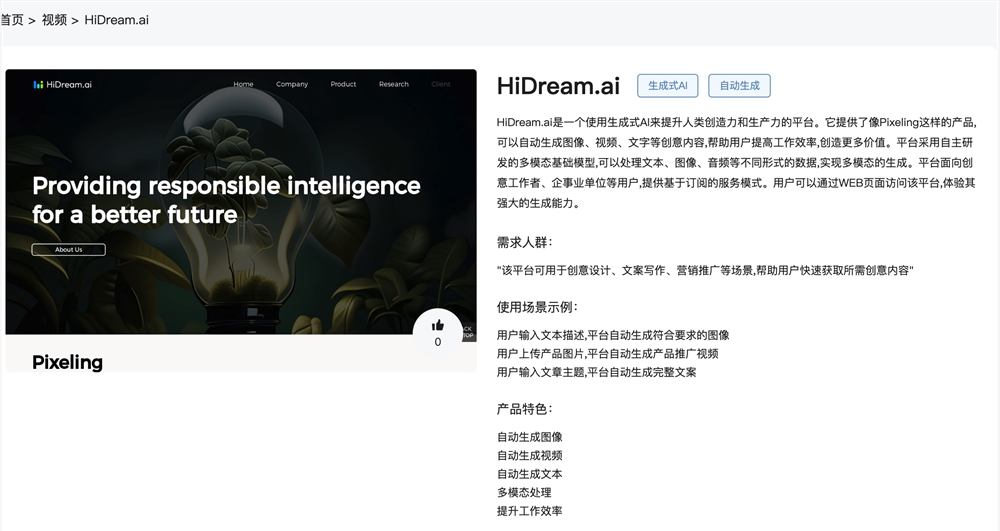This screenshot has height=531, width=1000.
Task: Click the HiDream.ai page title
Action: [558, 85]
